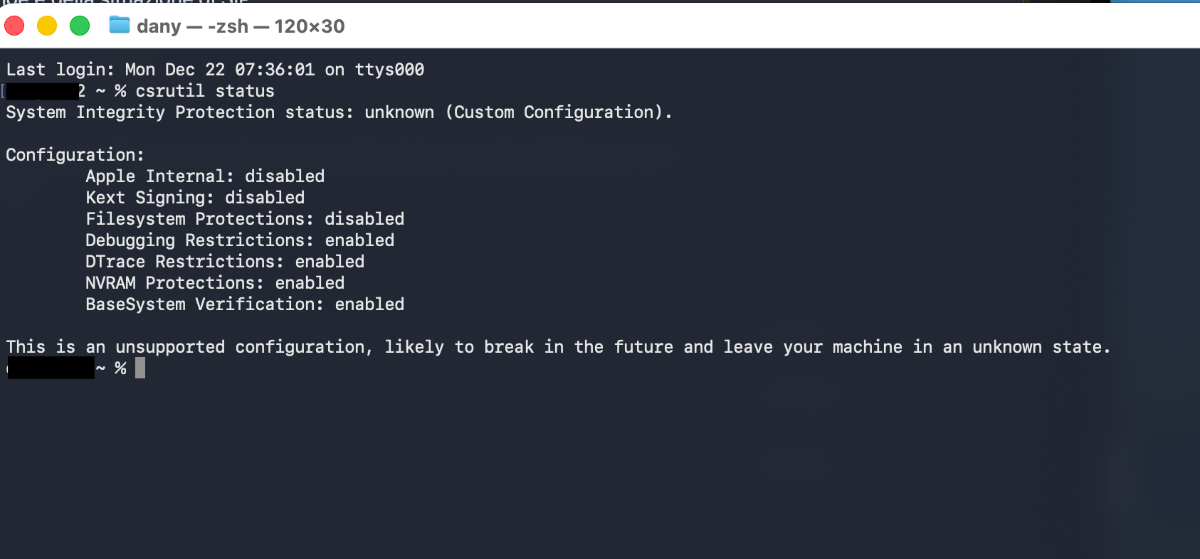Click the "DTrace Restrictions: enabled" entry
1200x559 pixels.
pyautogui.click(x=225, y=262)
